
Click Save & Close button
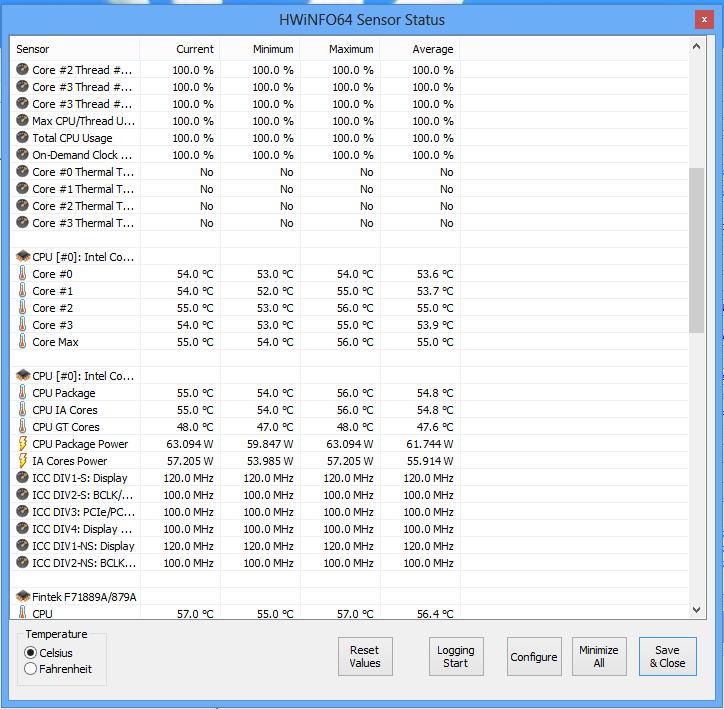pos(667,656)
